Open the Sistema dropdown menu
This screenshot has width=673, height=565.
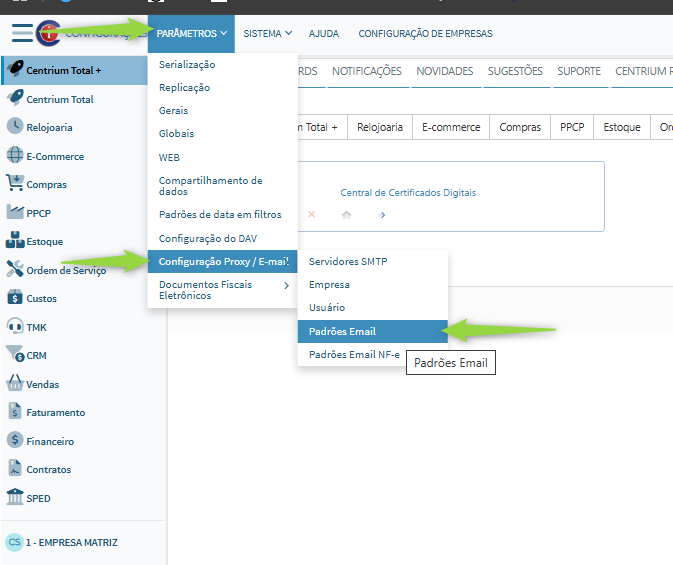click(x=267, y=34)
